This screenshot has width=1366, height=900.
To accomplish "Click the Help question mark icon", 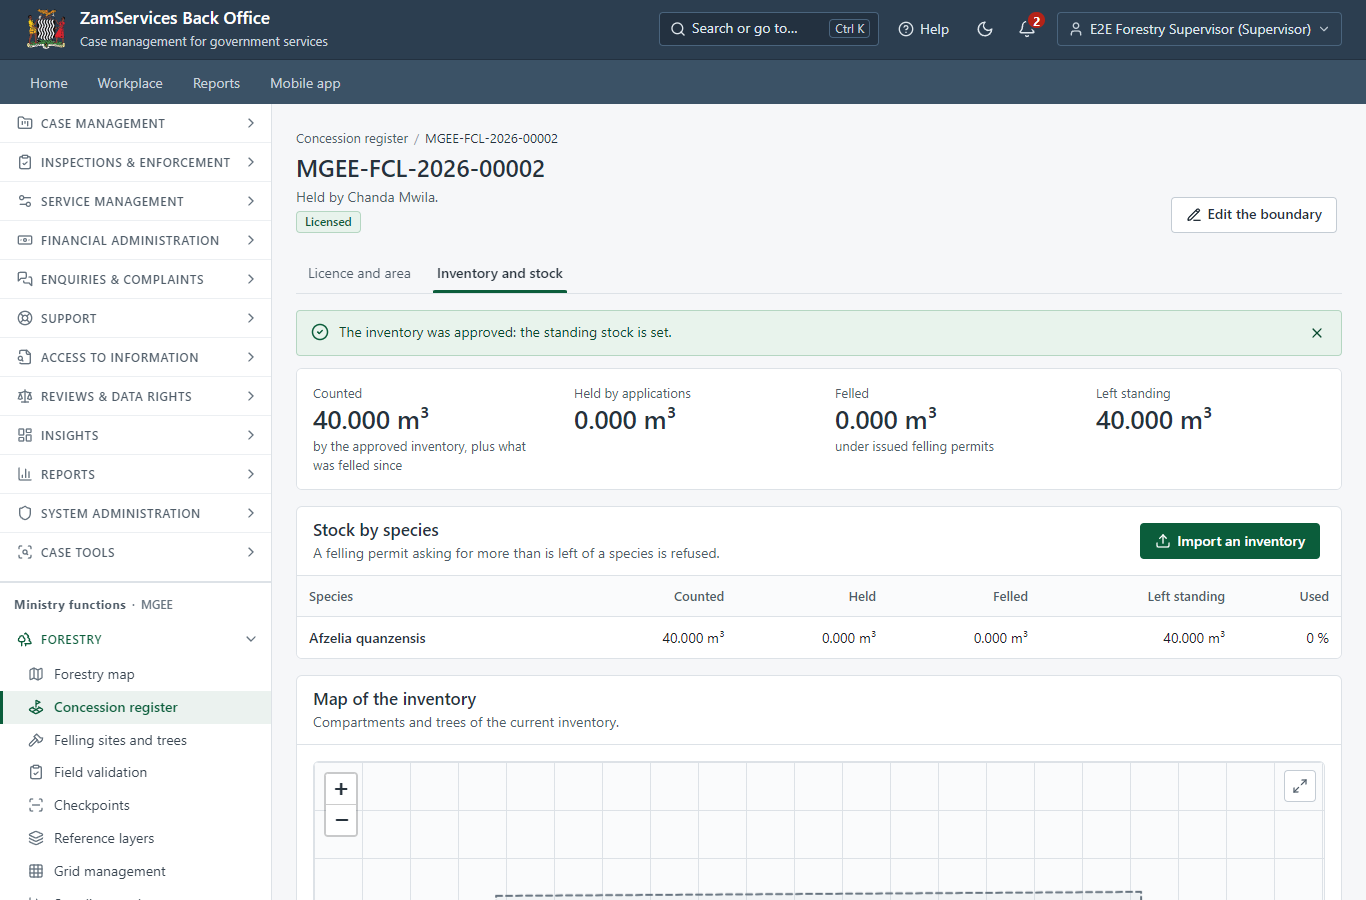I will pyautogui.click(x=906, y=29).
